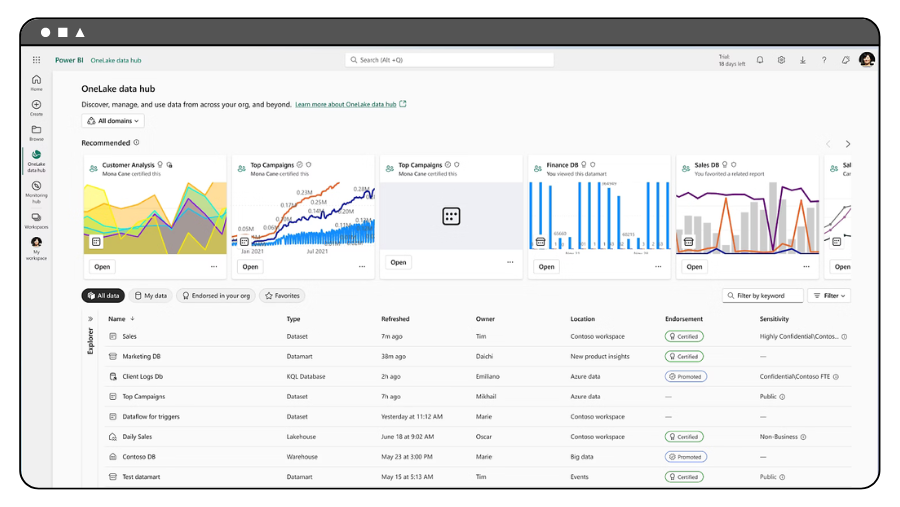
Task: Click the download icon in header
Action: 802,60
